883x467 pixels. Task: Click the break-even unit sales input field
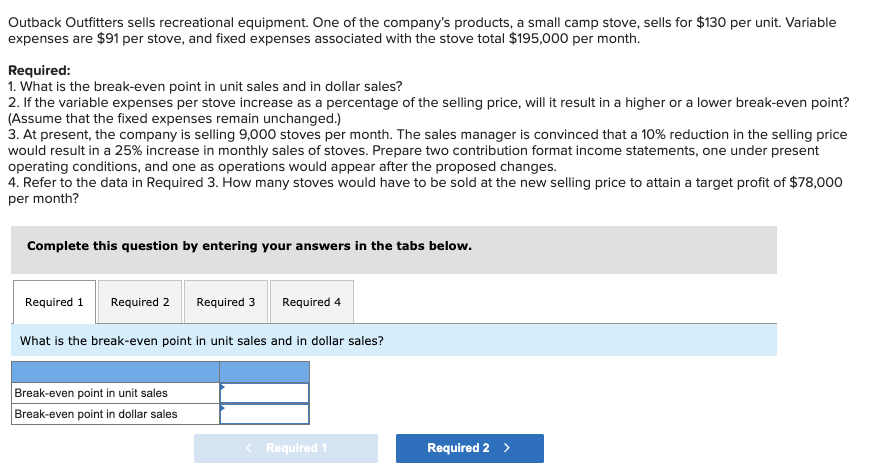click(x=264, y=393)
